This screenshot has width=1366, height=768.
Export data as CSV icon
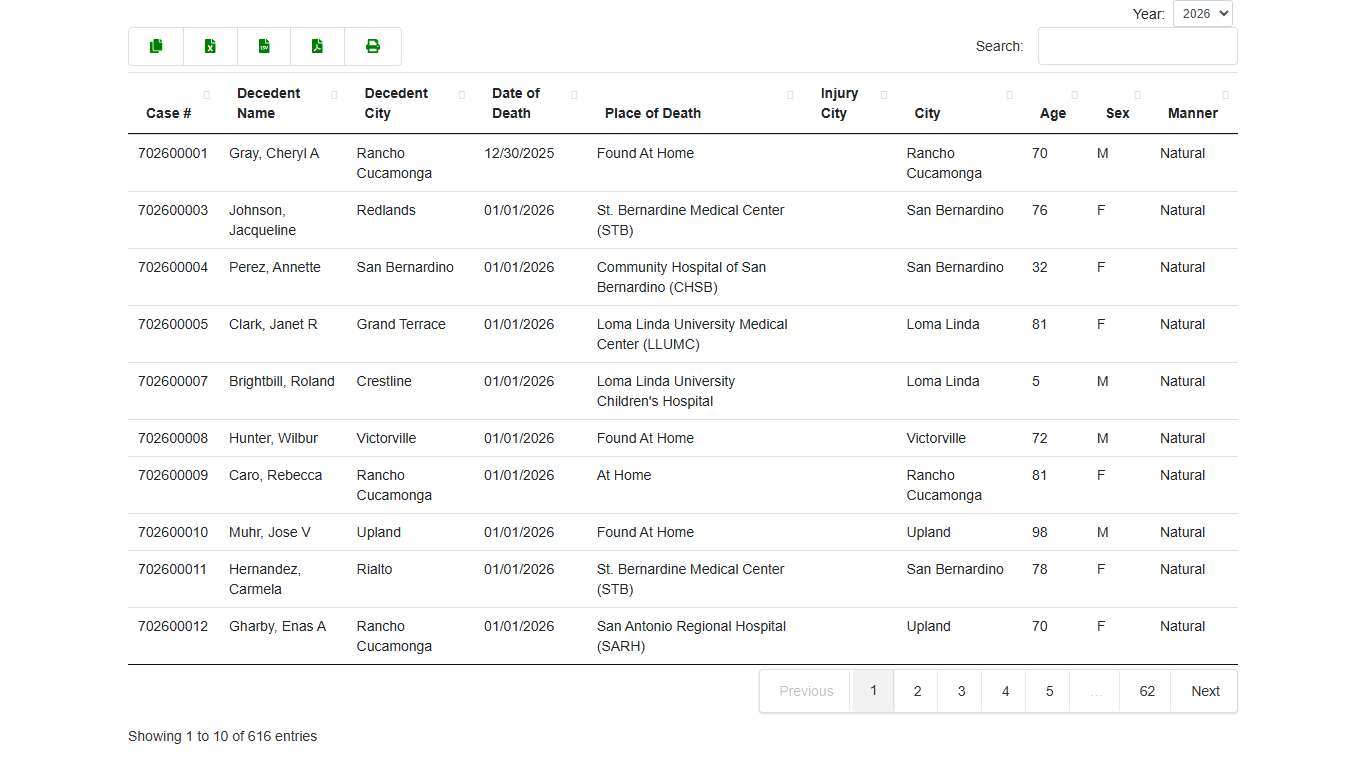click(x=264, y=46)
